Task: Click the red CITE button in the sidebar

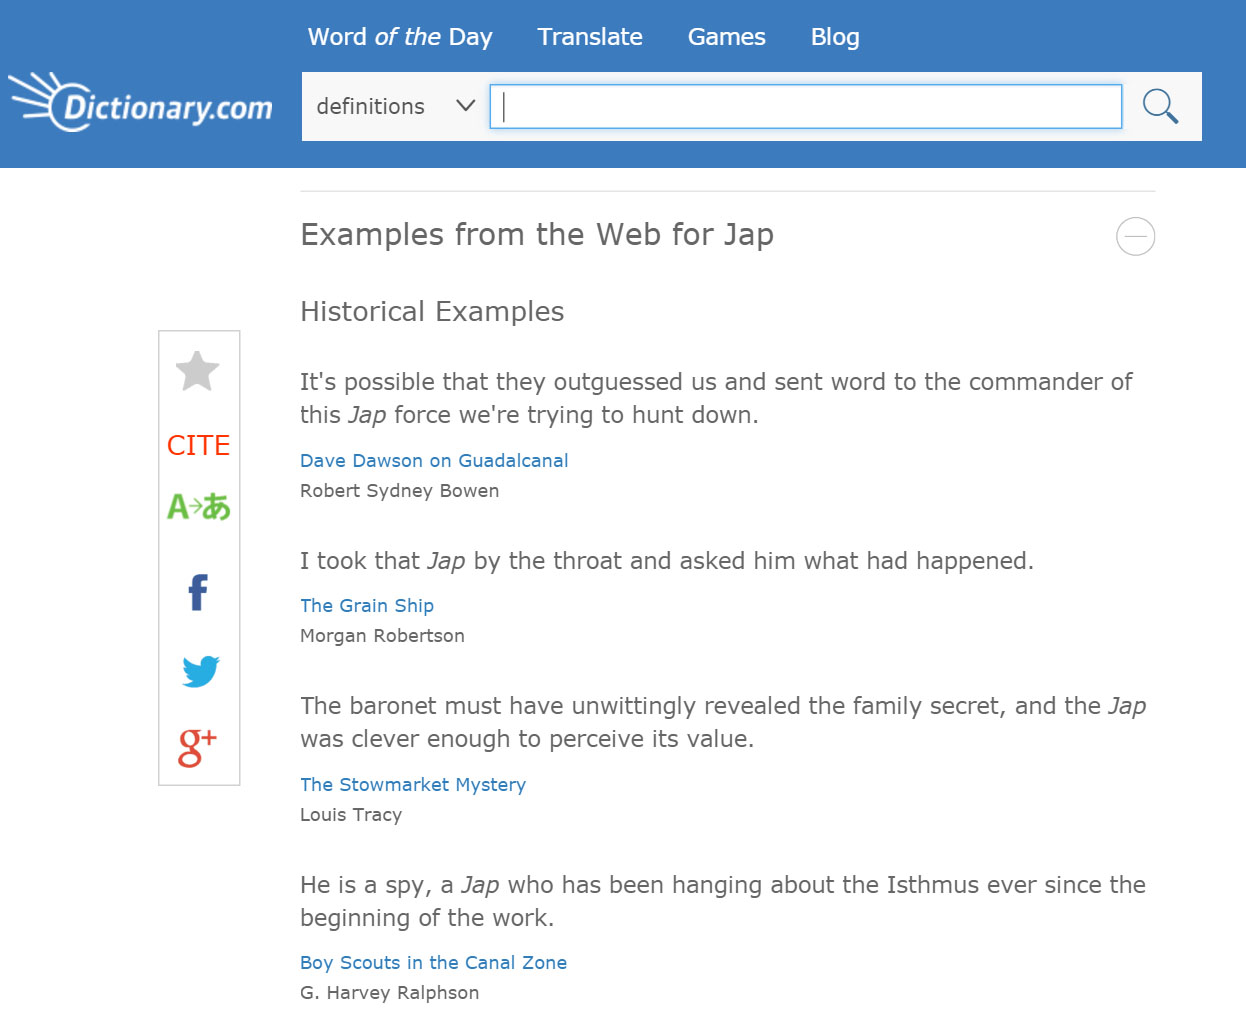Action: pyautogui.click(x=198, y=445)
